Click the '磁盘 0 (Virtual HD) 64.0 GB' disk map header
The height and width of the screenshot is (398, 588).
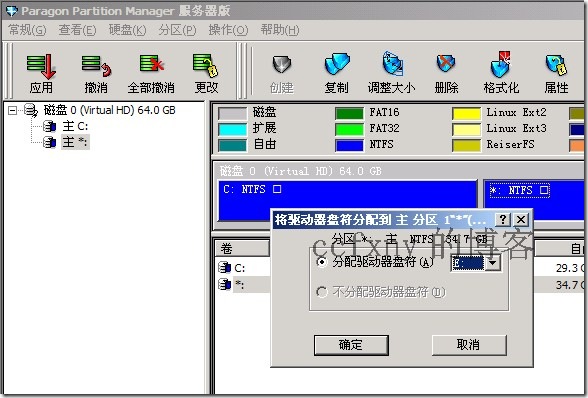click(x=300, y=171)
